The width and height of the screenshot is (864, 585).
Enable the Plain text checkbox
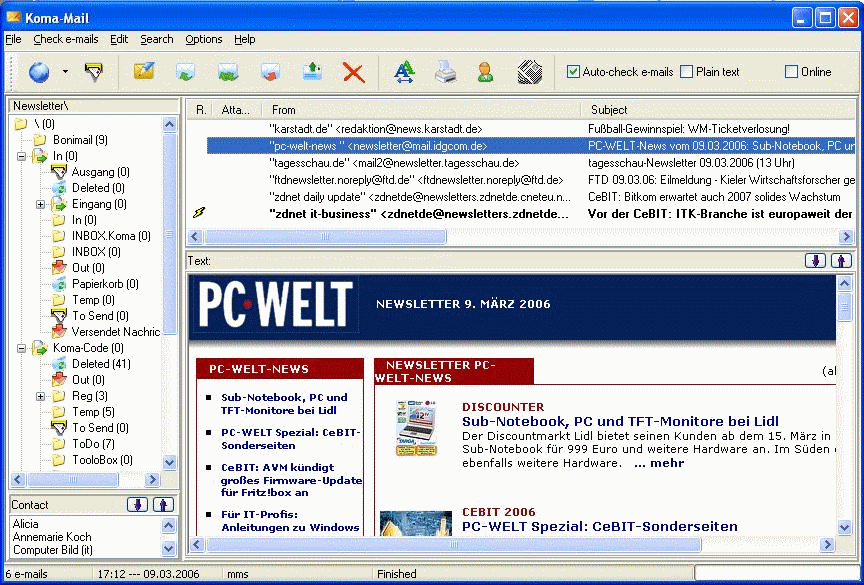click(x=686, y=72)
